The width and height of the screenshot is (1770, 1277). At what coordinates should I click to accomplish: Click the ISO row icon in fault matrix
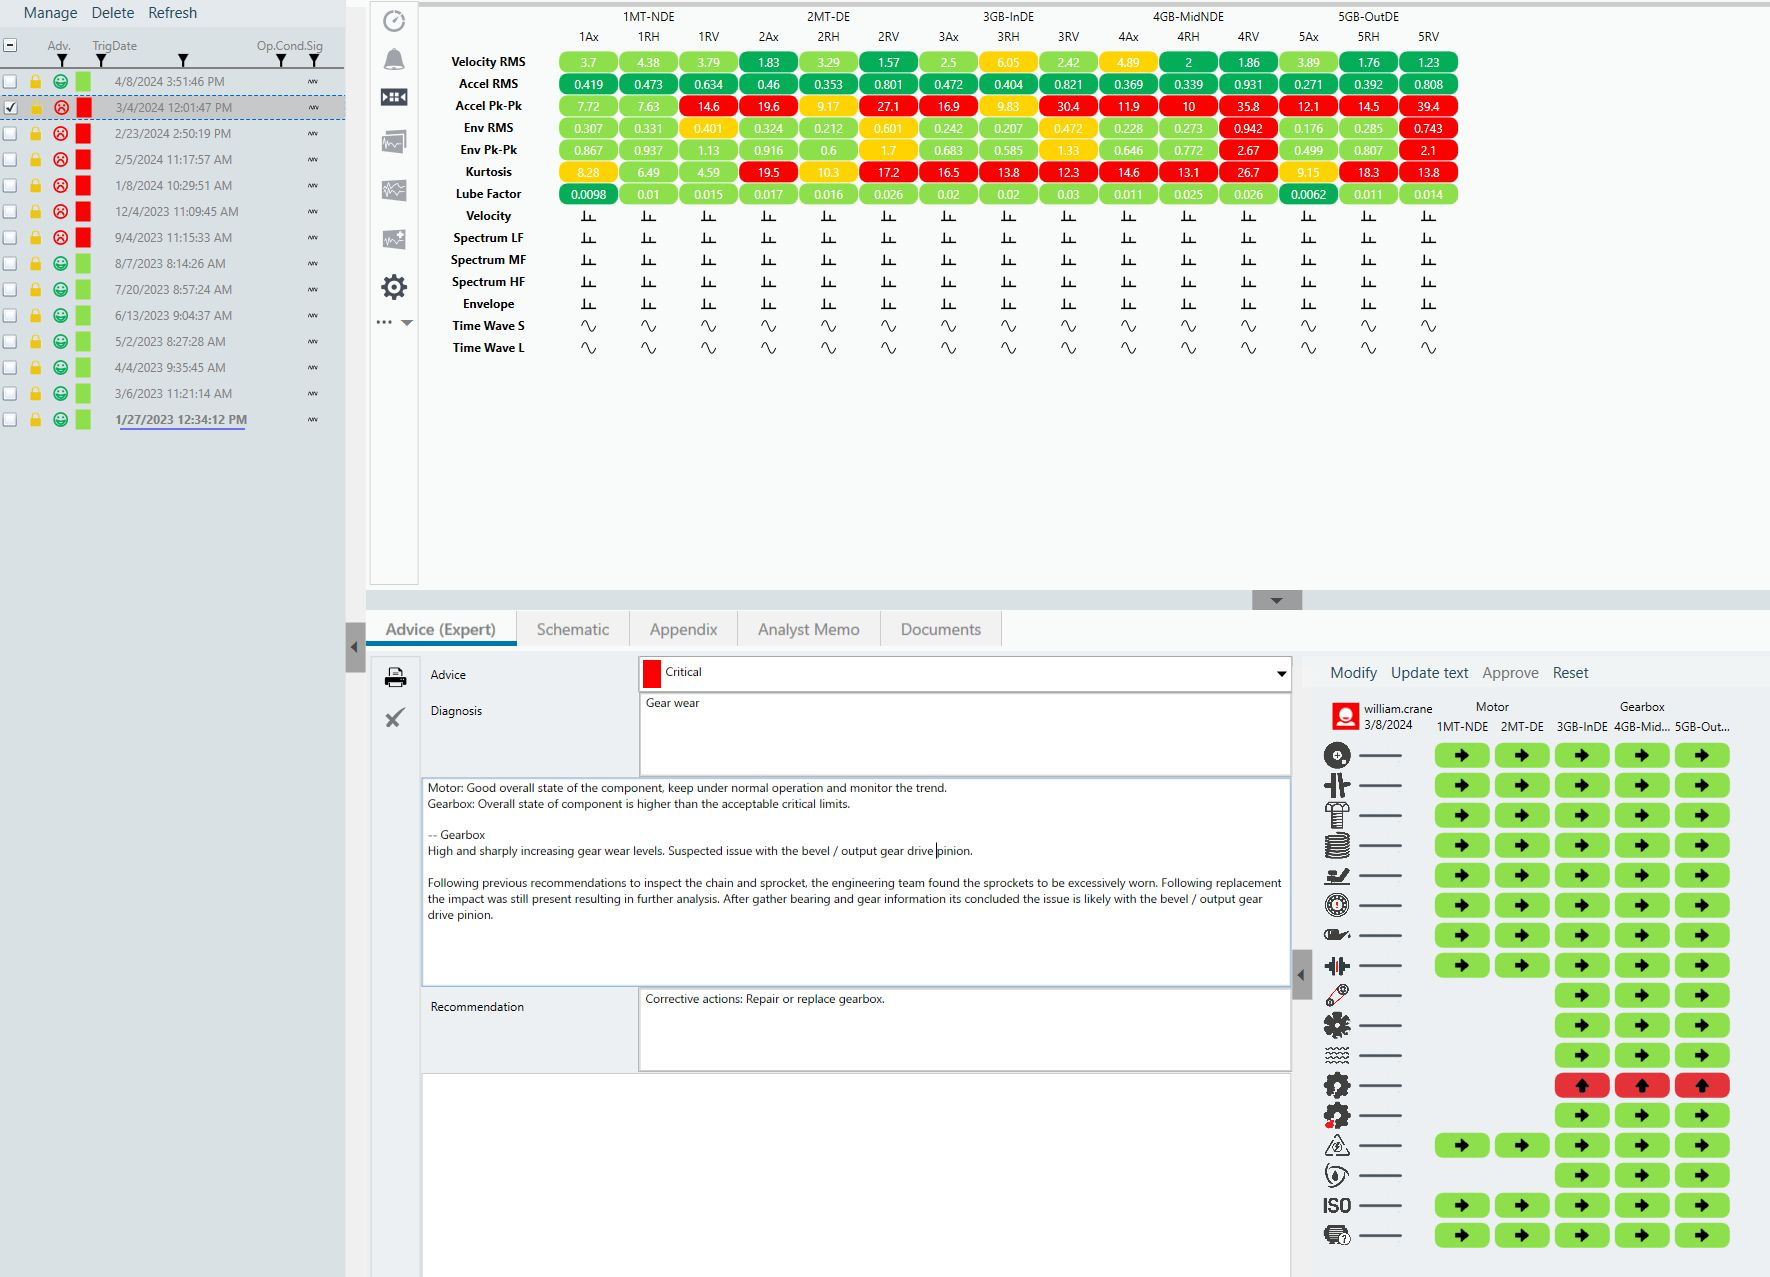tap(1337, 1206)
